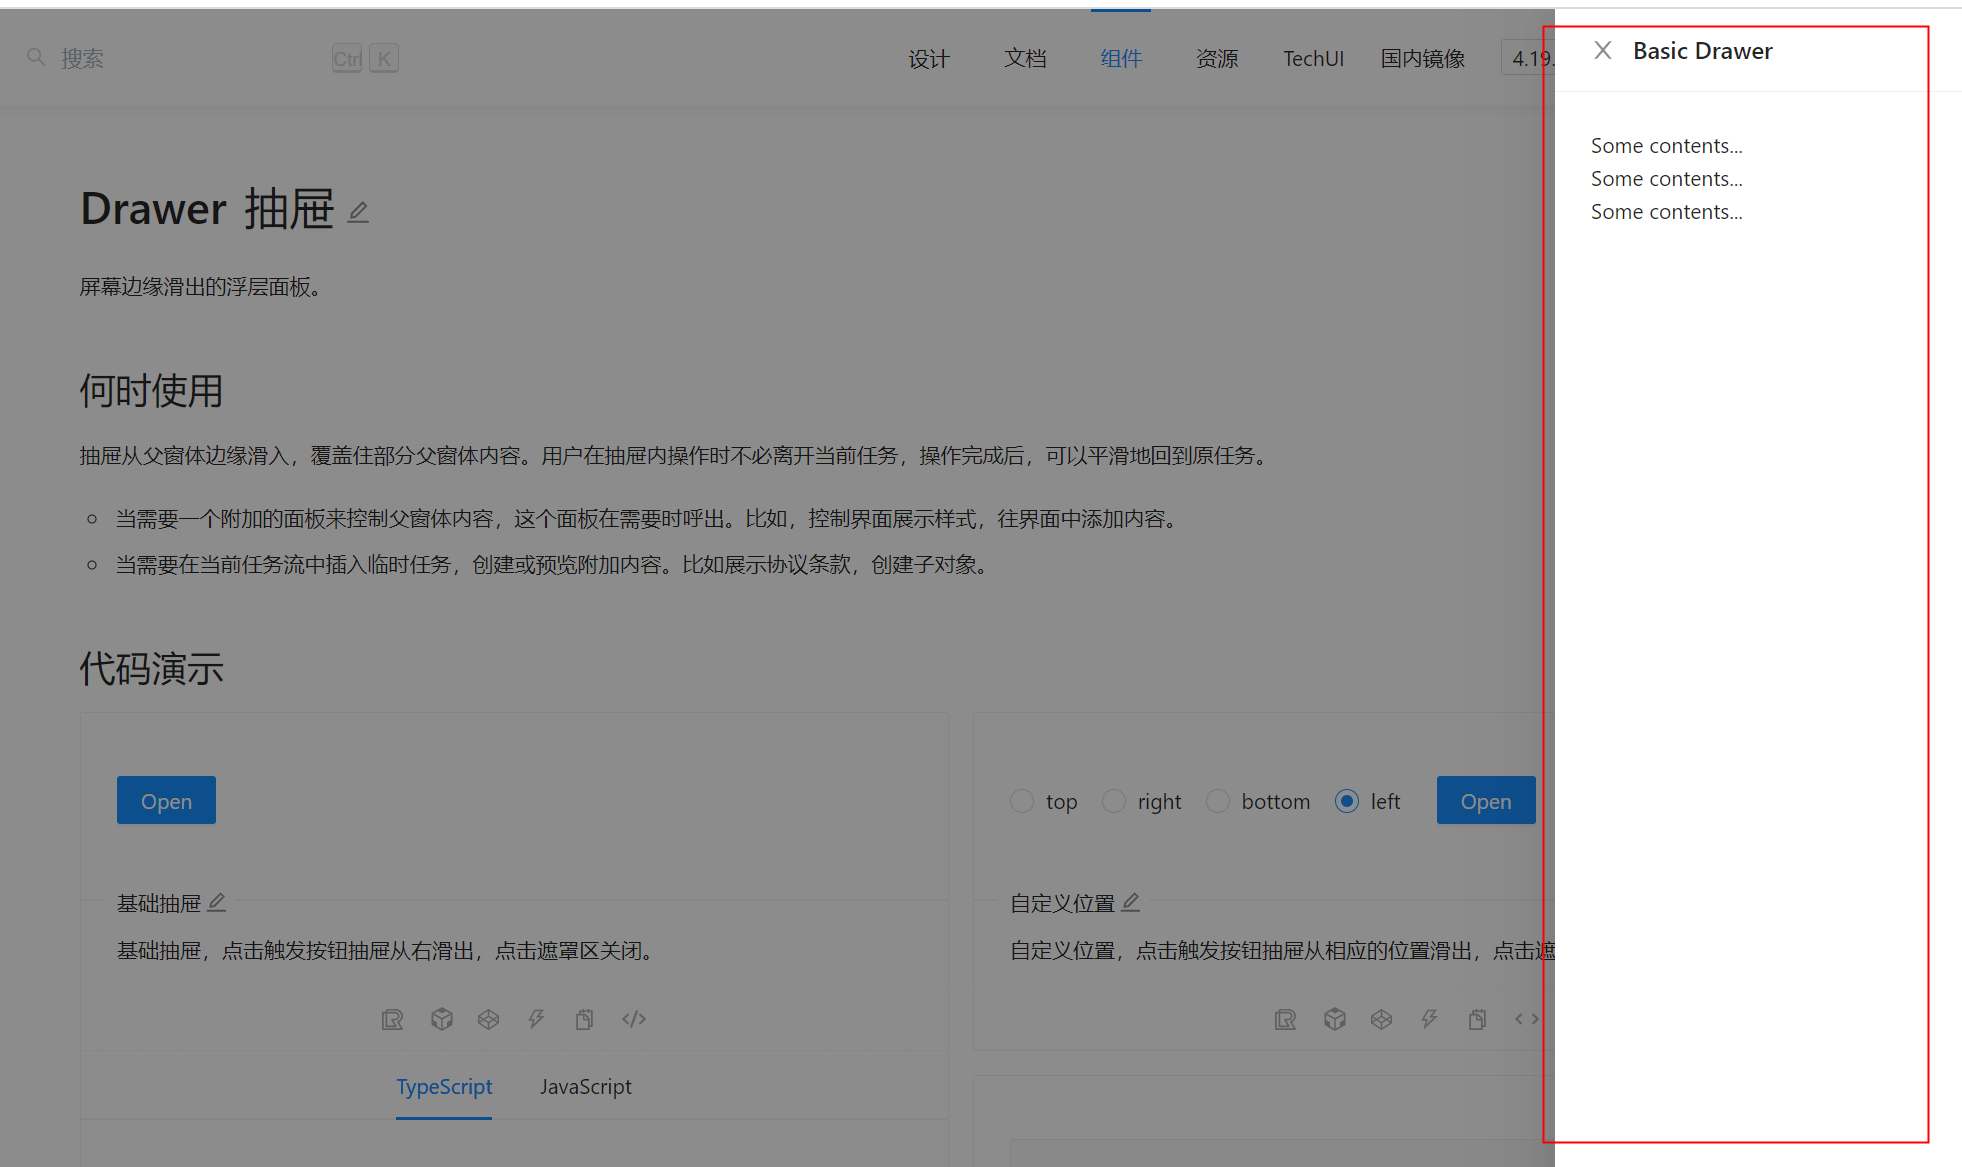
Task: Click Open button beside placement radios
Action: pos(1485,801)
